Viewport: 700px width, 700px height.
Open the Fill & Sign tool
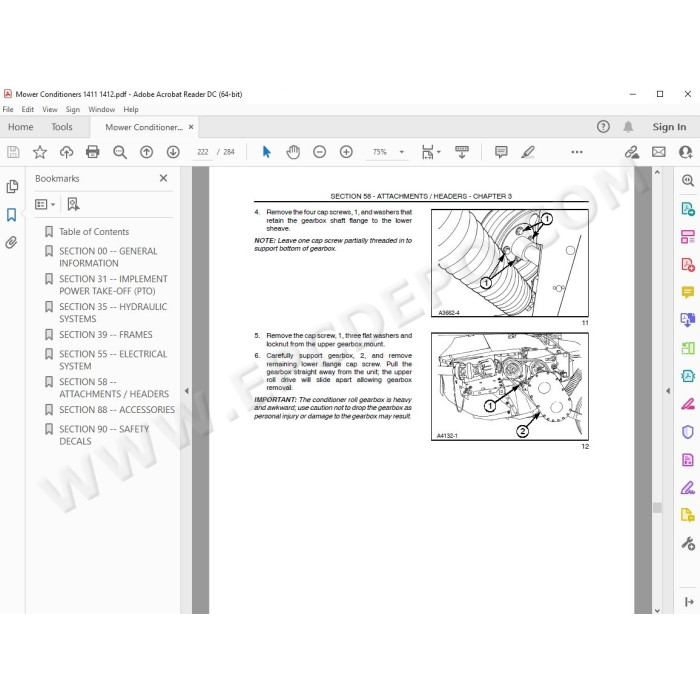688,488
